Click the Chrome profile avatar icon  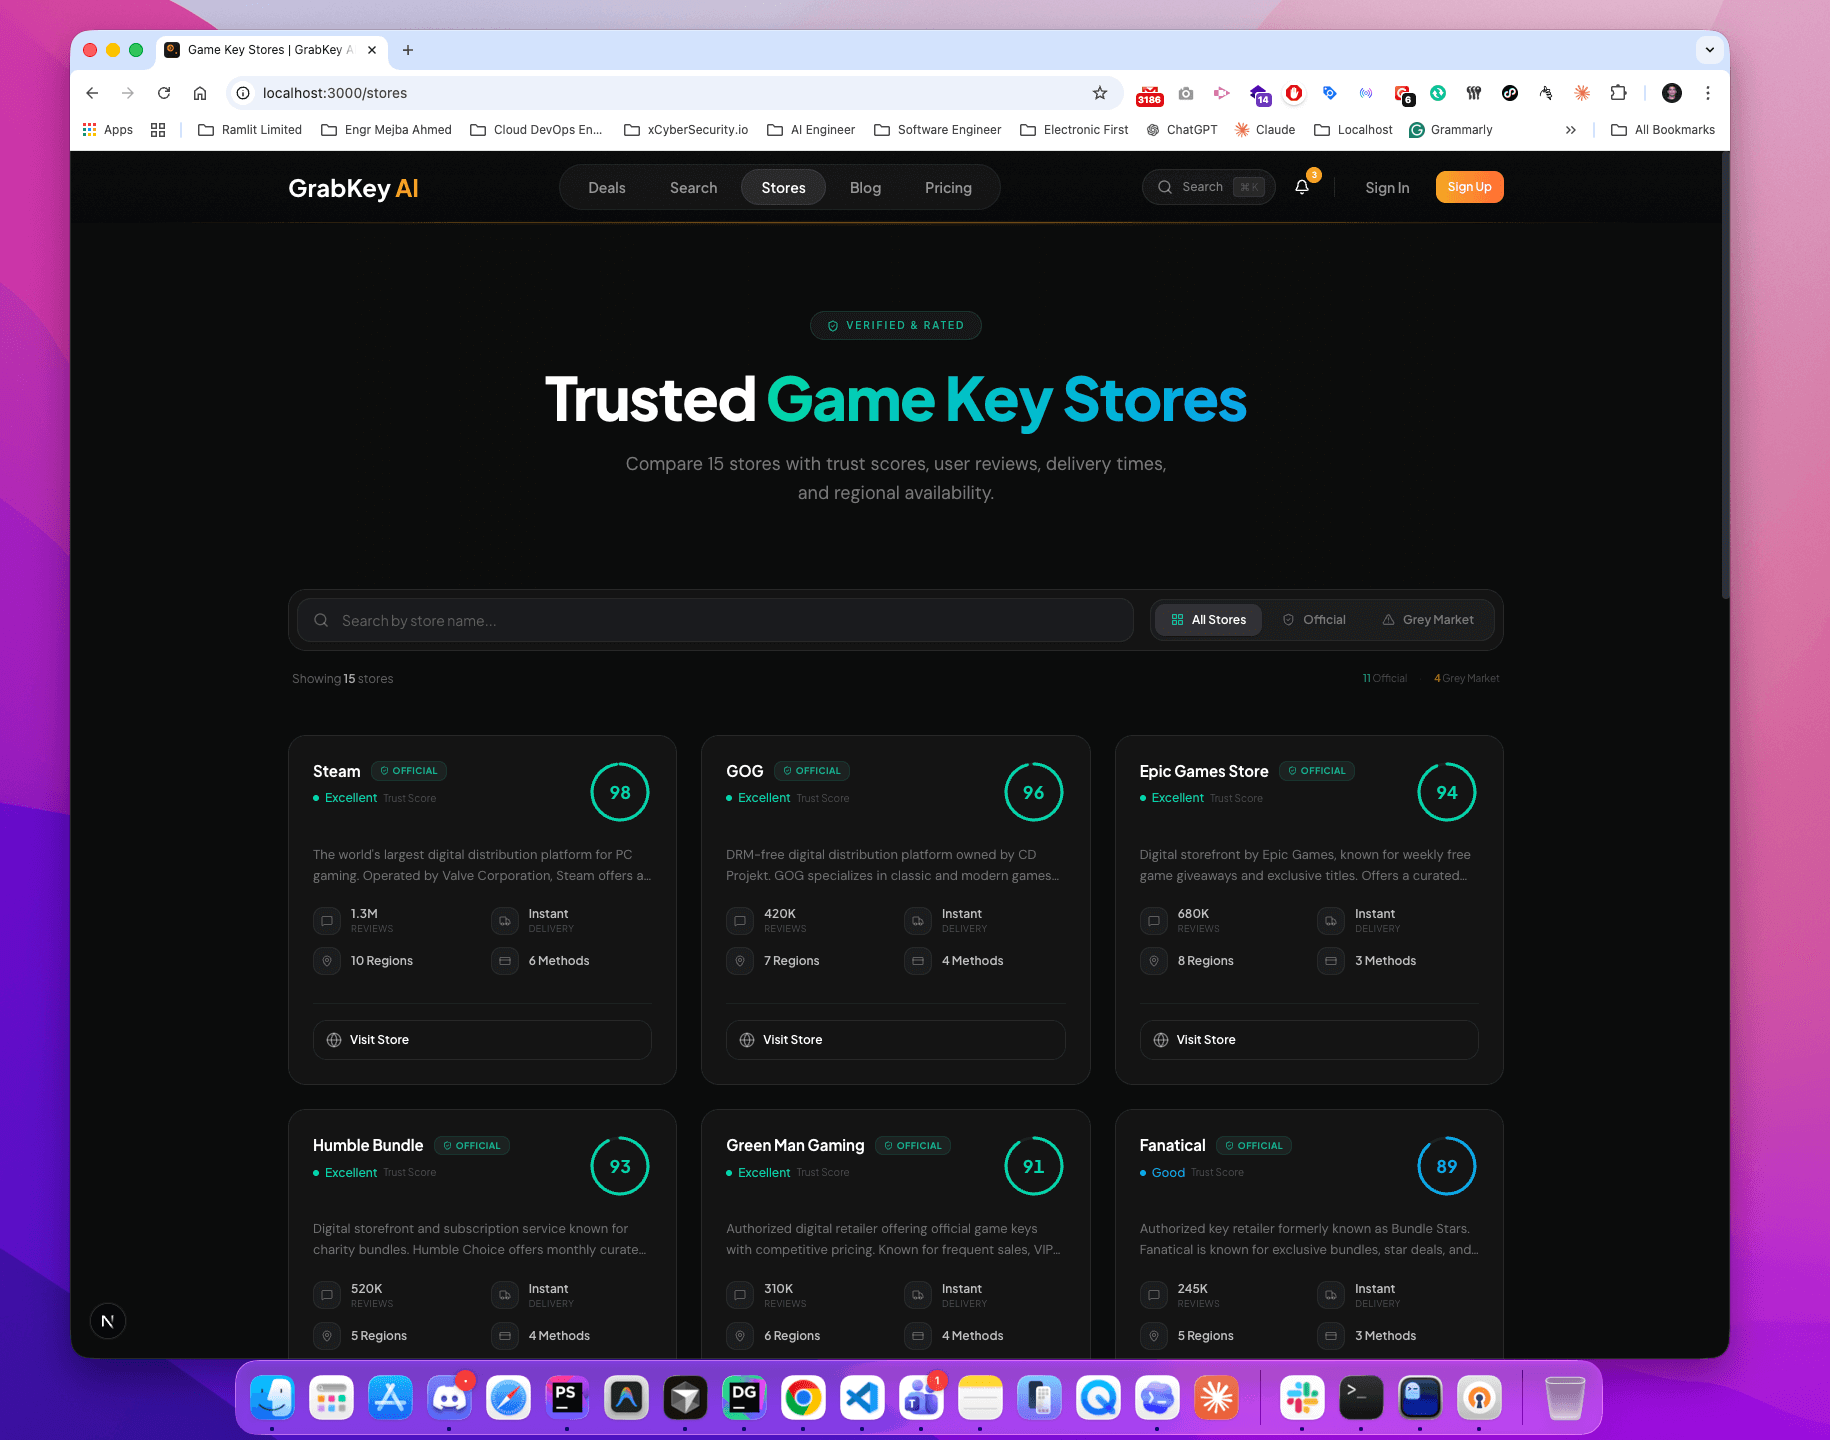tap(1671, 93)
